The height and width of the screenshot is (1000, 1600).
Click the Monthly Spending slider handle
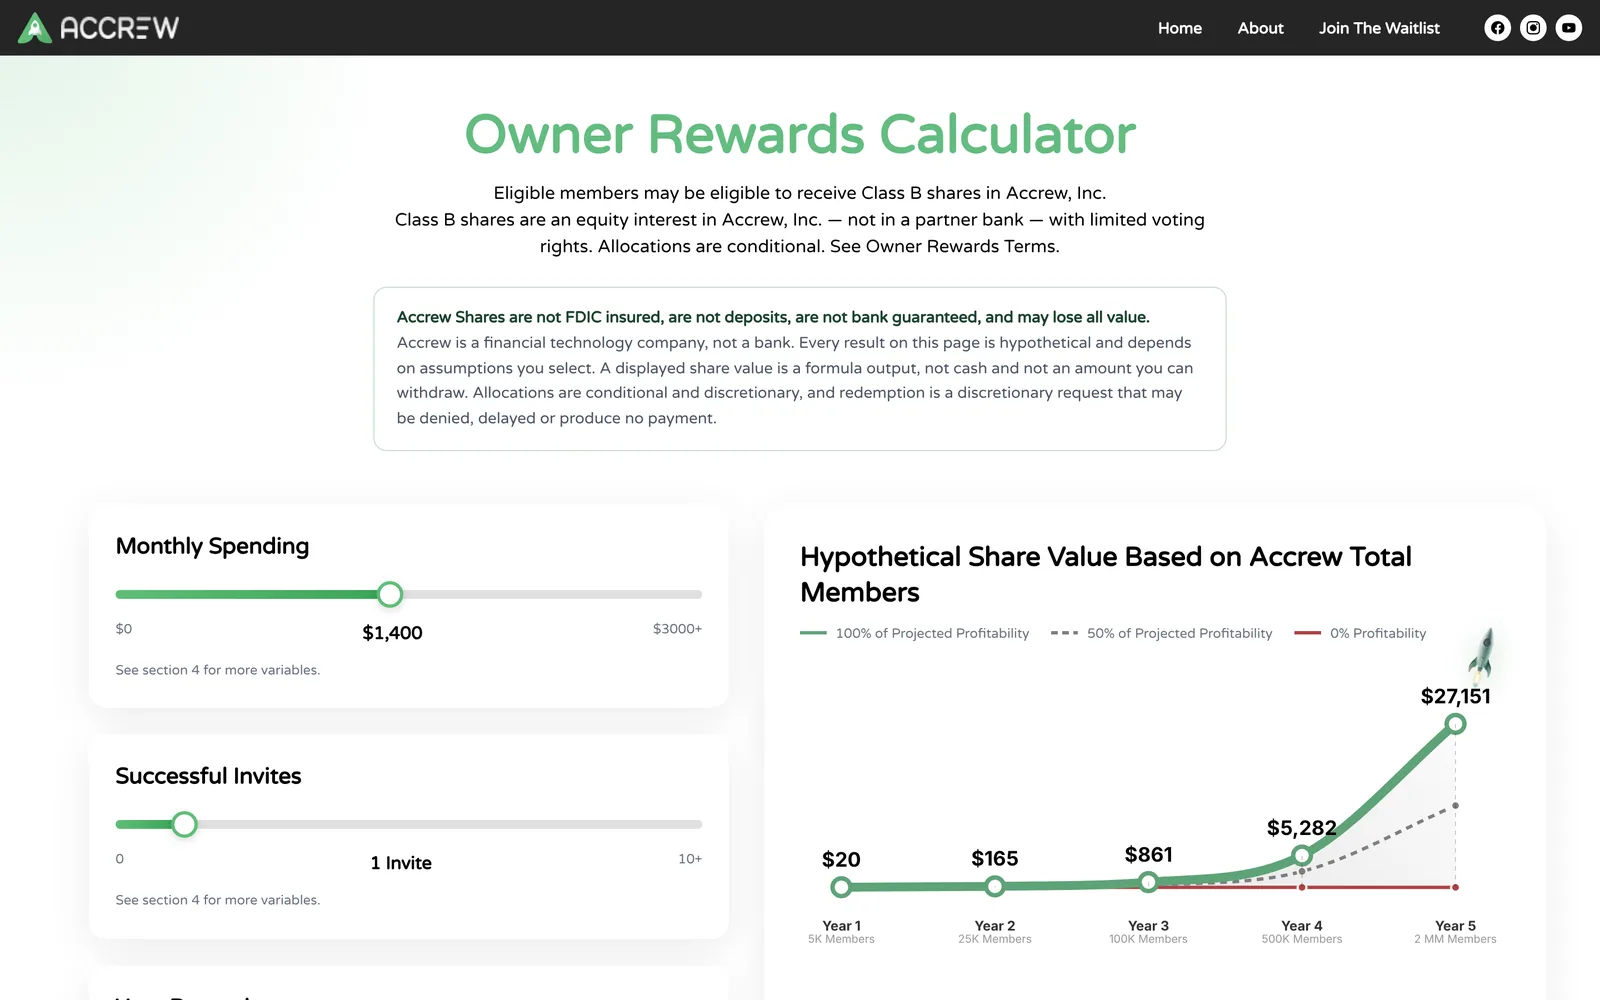tap(390, 594)
